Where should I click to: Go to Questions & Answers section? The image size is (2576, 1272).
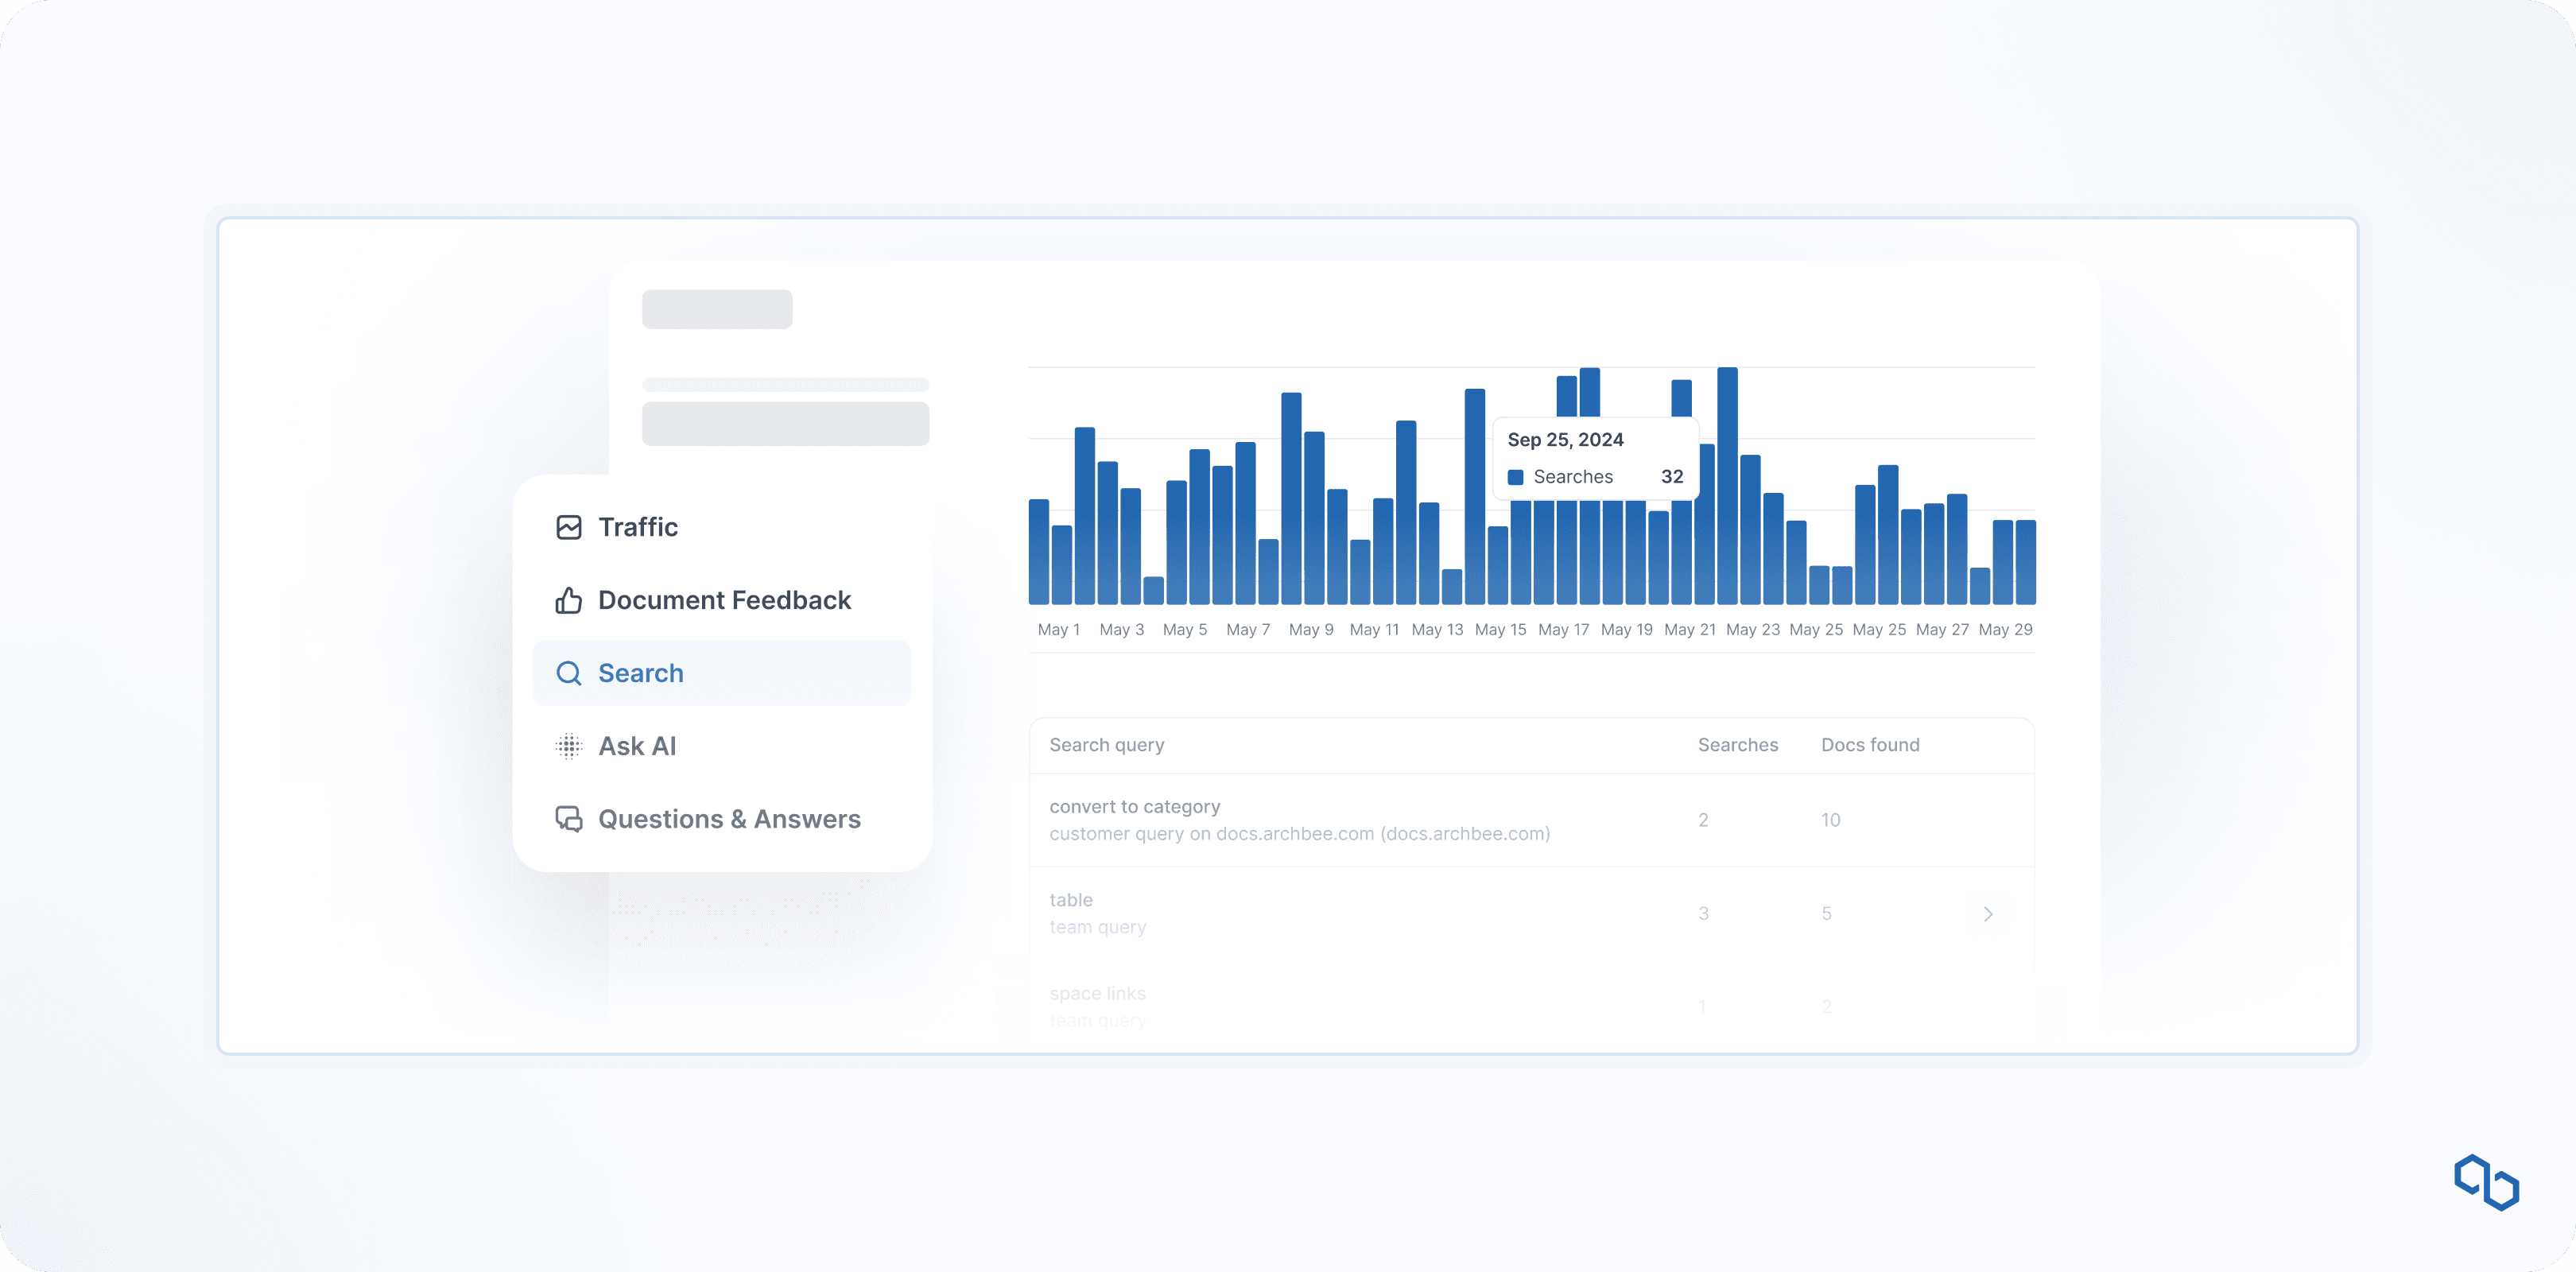729,819
